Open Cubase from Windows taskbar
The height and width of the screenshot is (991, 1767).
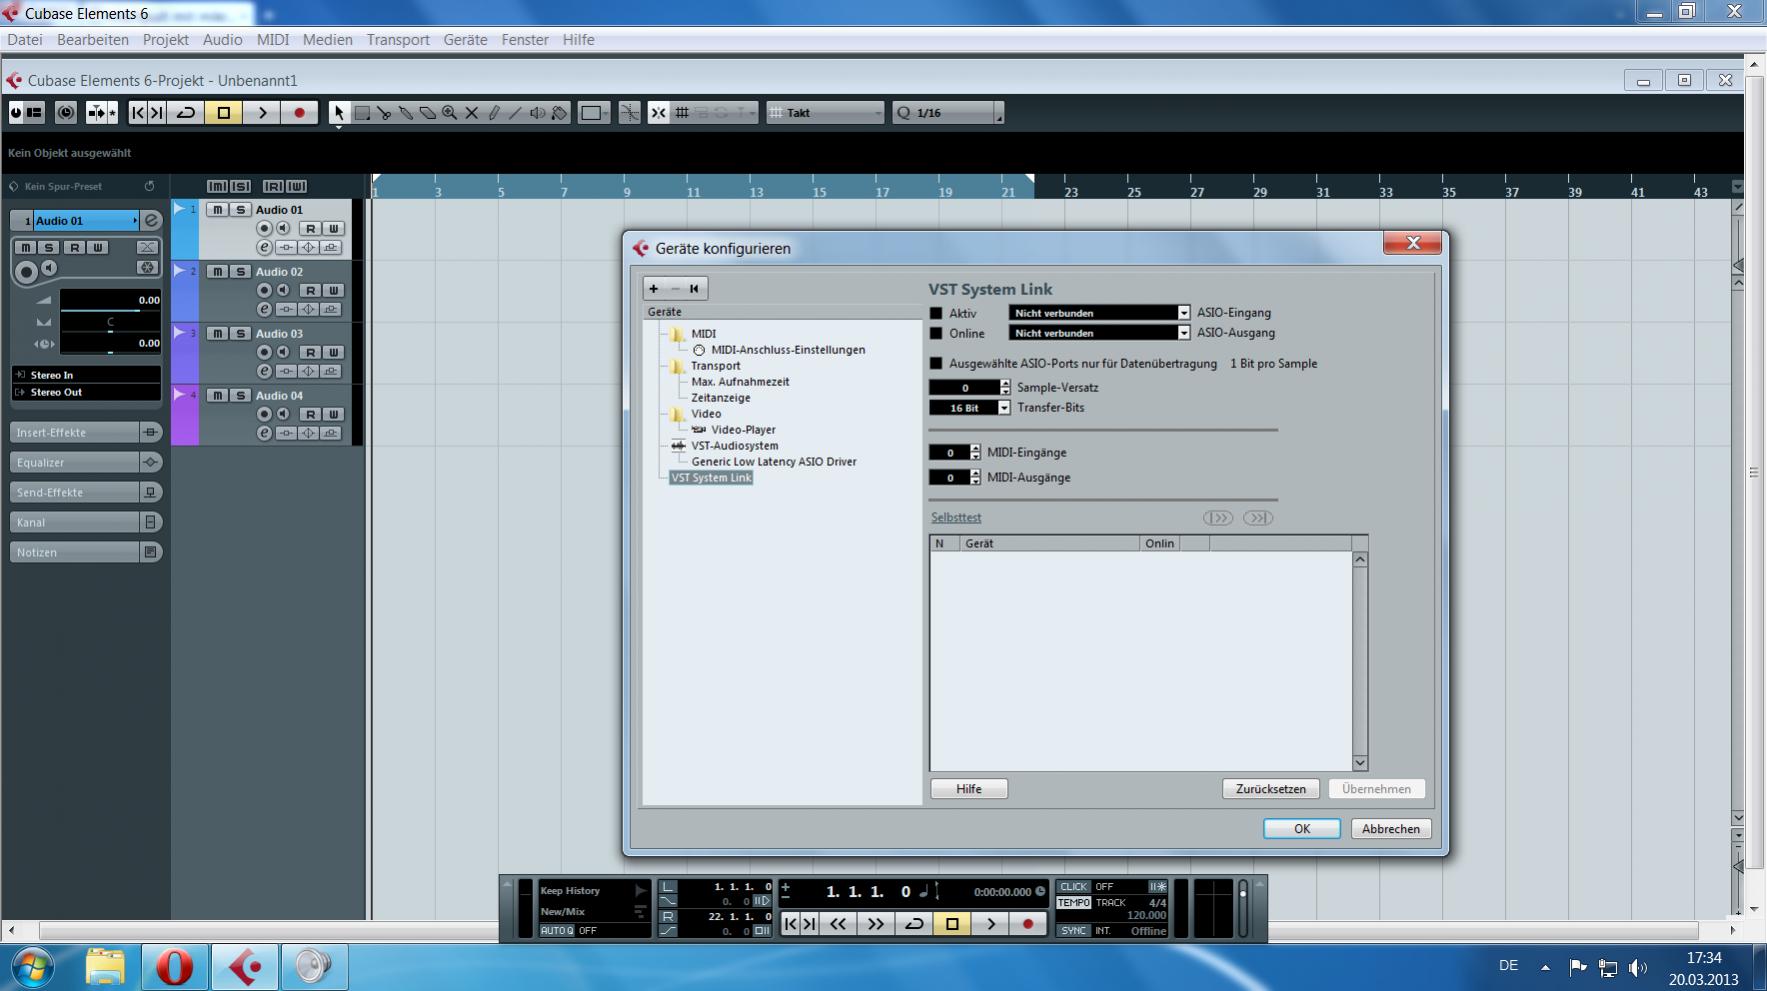click(245, 967)
